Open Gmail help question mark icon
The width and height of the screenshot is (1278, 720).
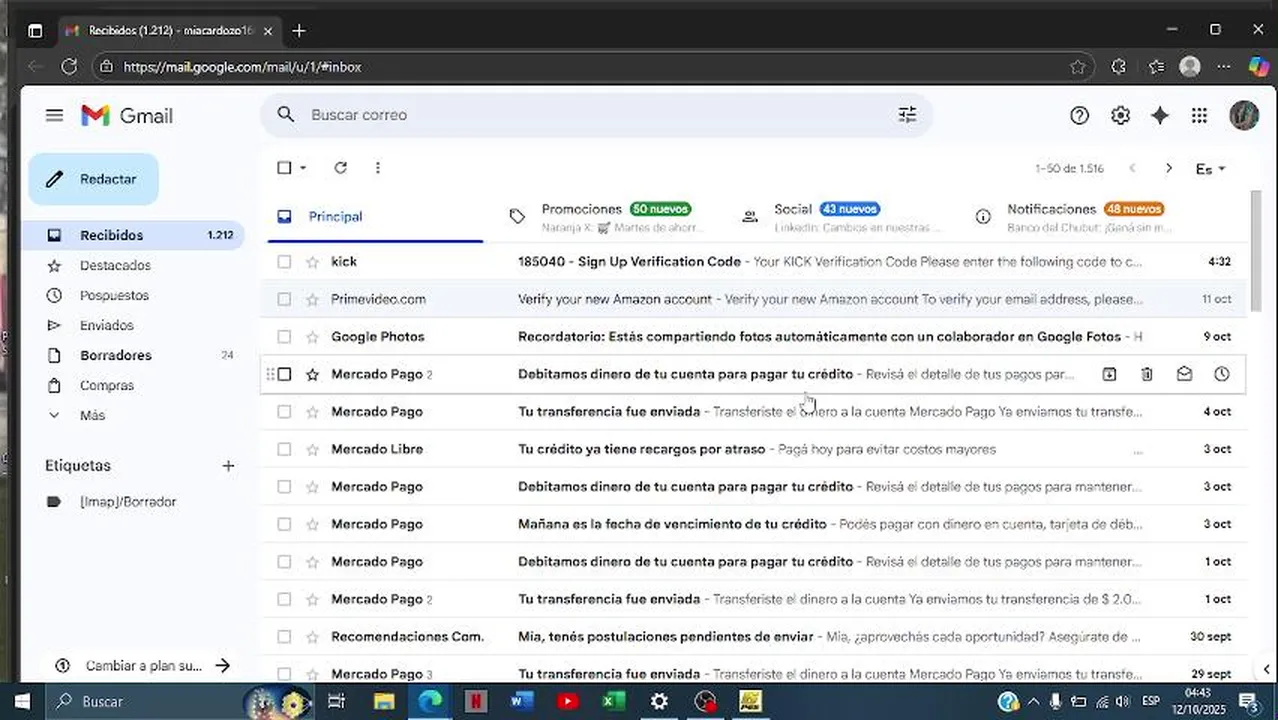tap(1079, 115)
